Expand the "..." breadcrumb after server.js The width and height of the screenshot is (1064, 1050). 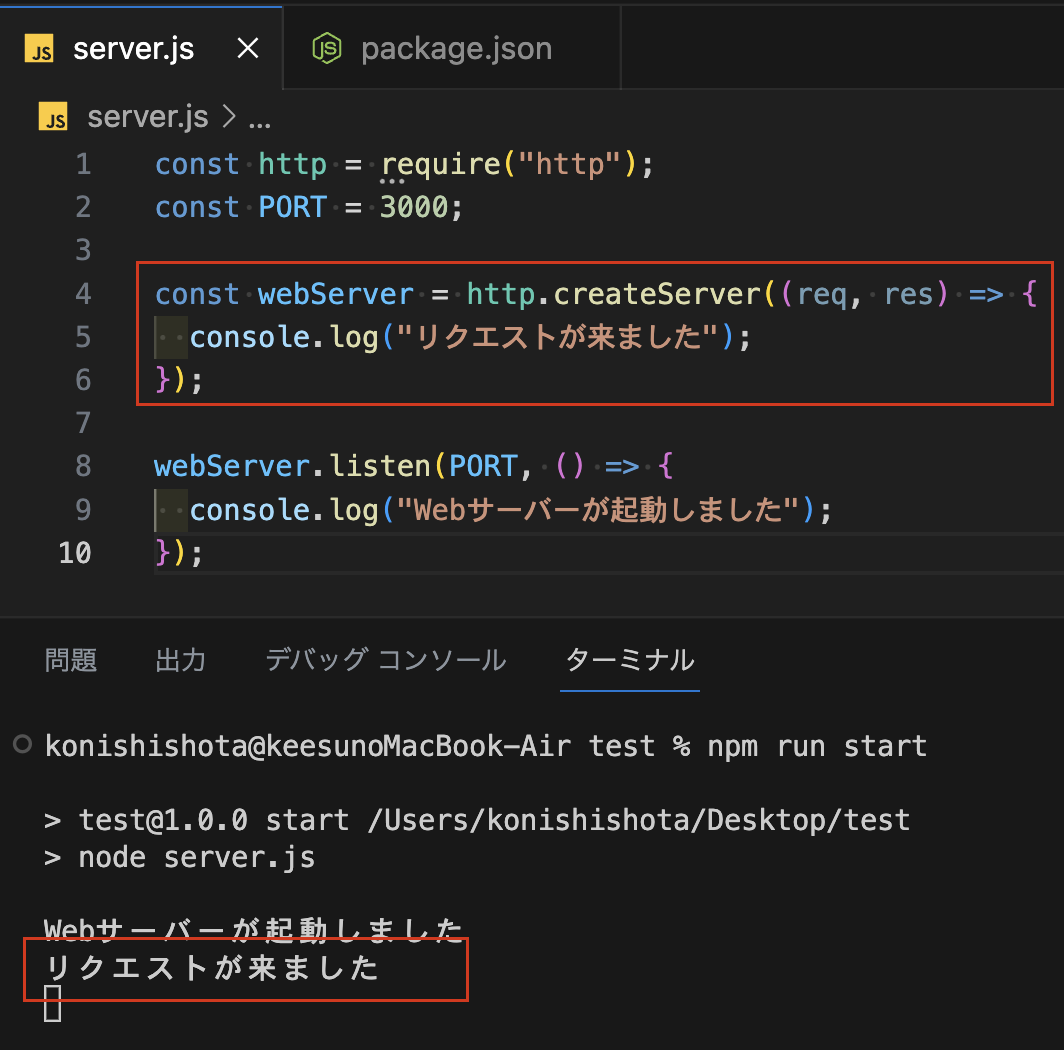pos(260,117)
